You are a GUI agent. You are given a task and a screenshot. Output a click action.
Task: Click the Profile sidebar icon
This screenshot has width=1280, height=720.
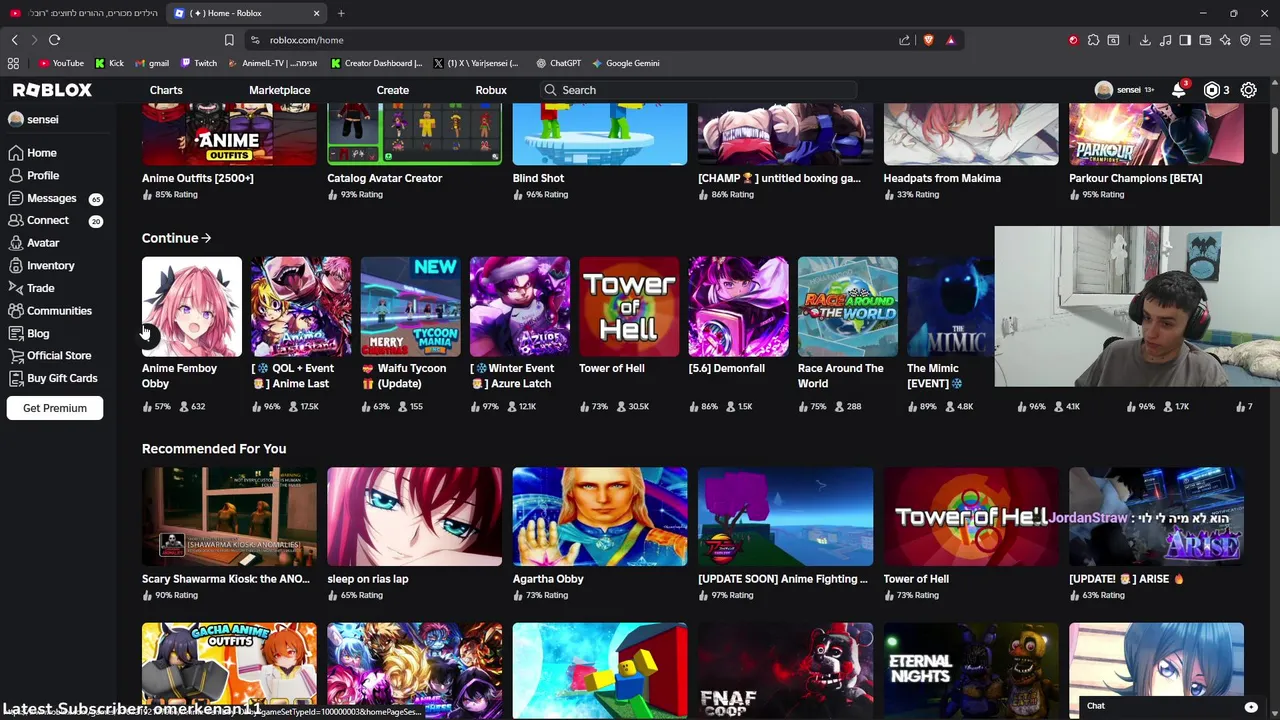point(15,175)
